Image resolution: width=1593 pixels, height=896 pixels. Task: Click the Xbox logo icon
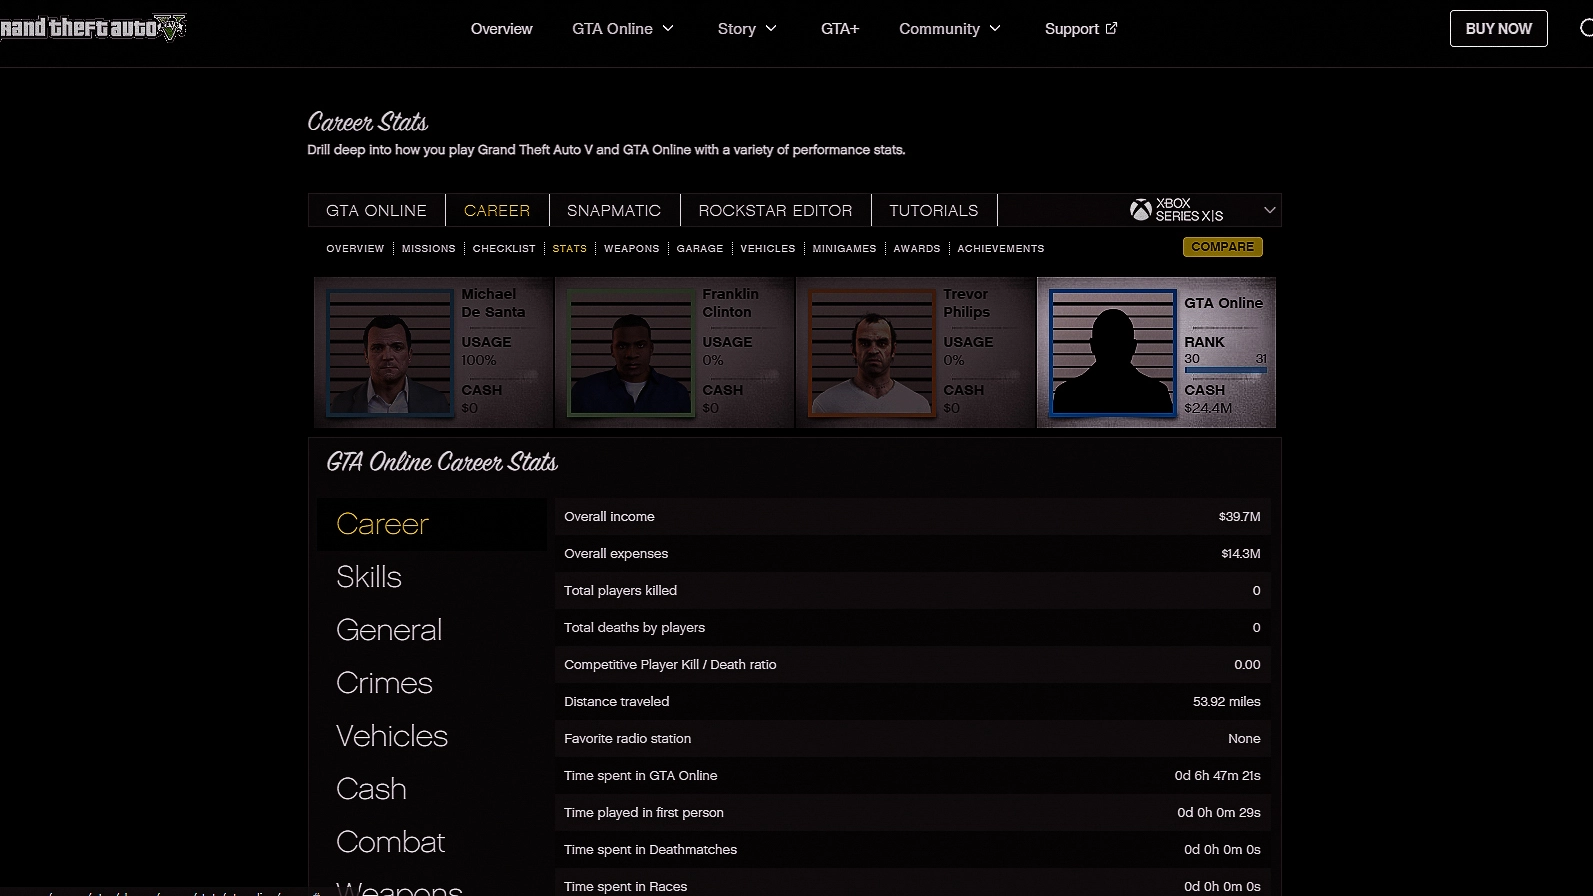tap(1140, 210)
